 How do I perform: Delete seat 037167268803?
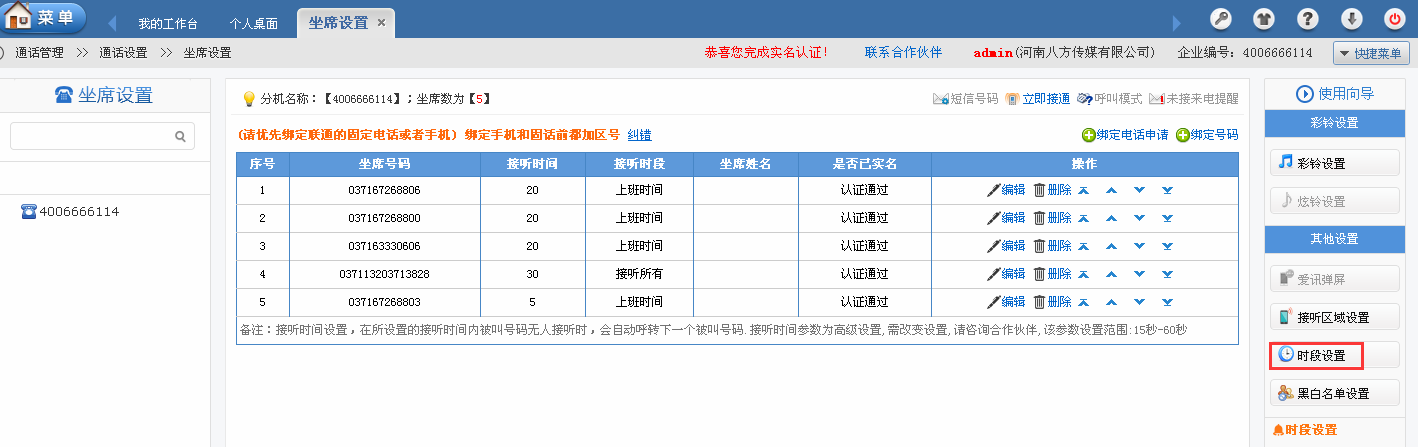pyautogui.click(x=1052, y=302)
